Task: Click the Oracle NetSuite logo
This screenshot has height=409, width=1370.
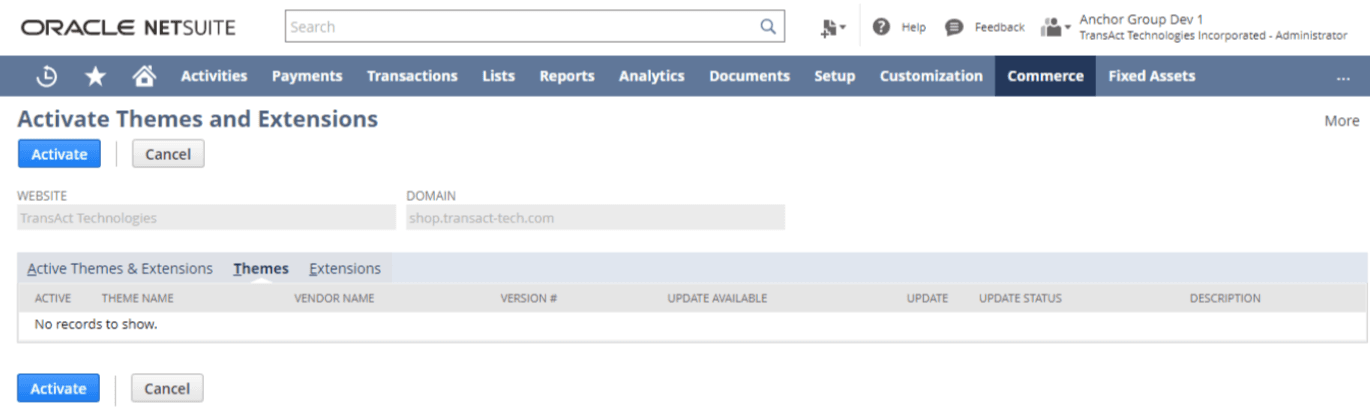Action: tap(128, 27)
